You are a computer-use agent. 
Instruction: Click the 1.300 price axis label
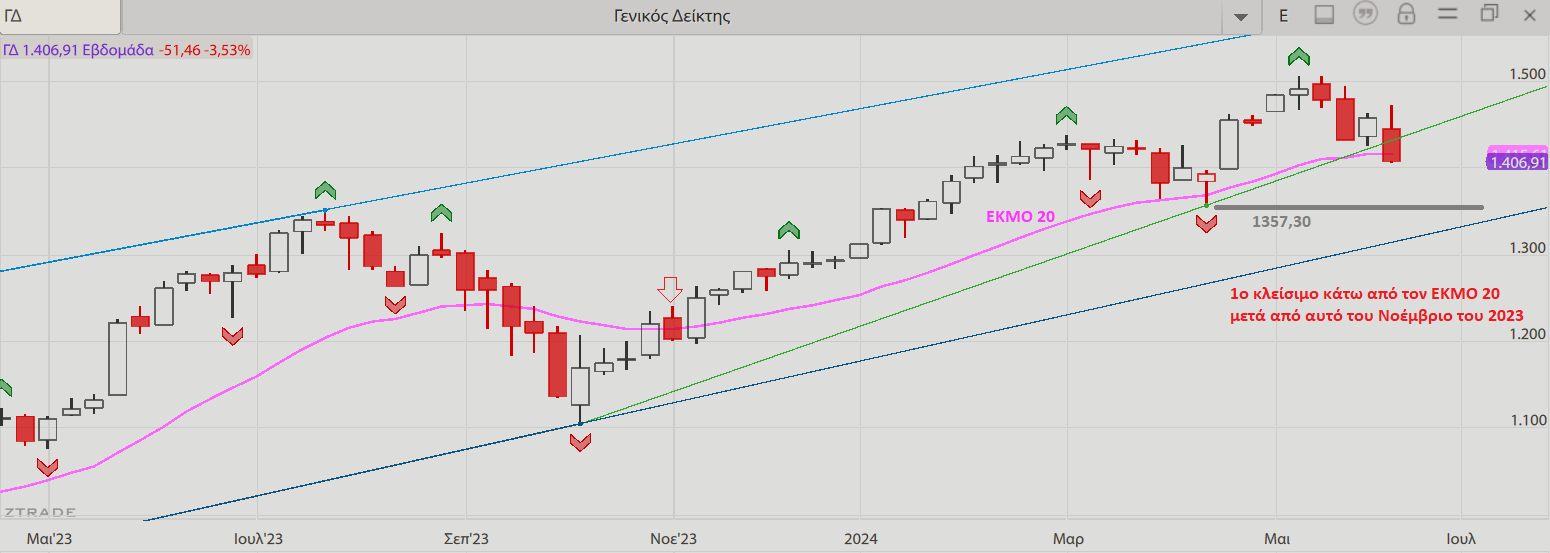1528,247
